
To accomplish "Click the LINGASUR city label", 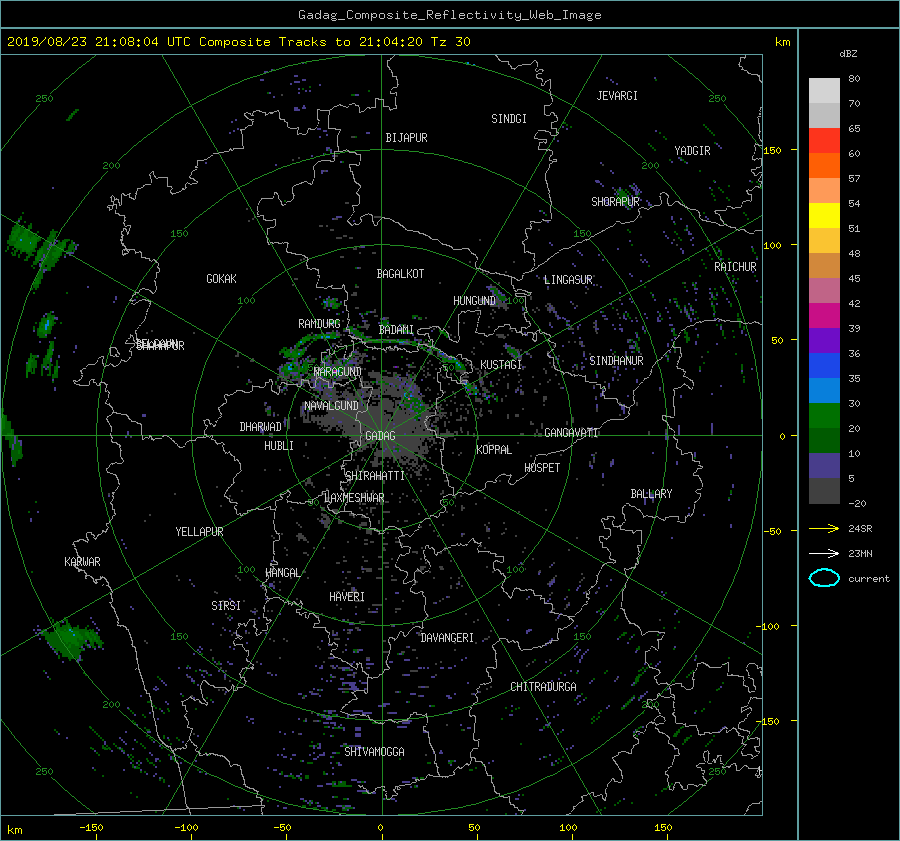I will (x=568, y=280).
